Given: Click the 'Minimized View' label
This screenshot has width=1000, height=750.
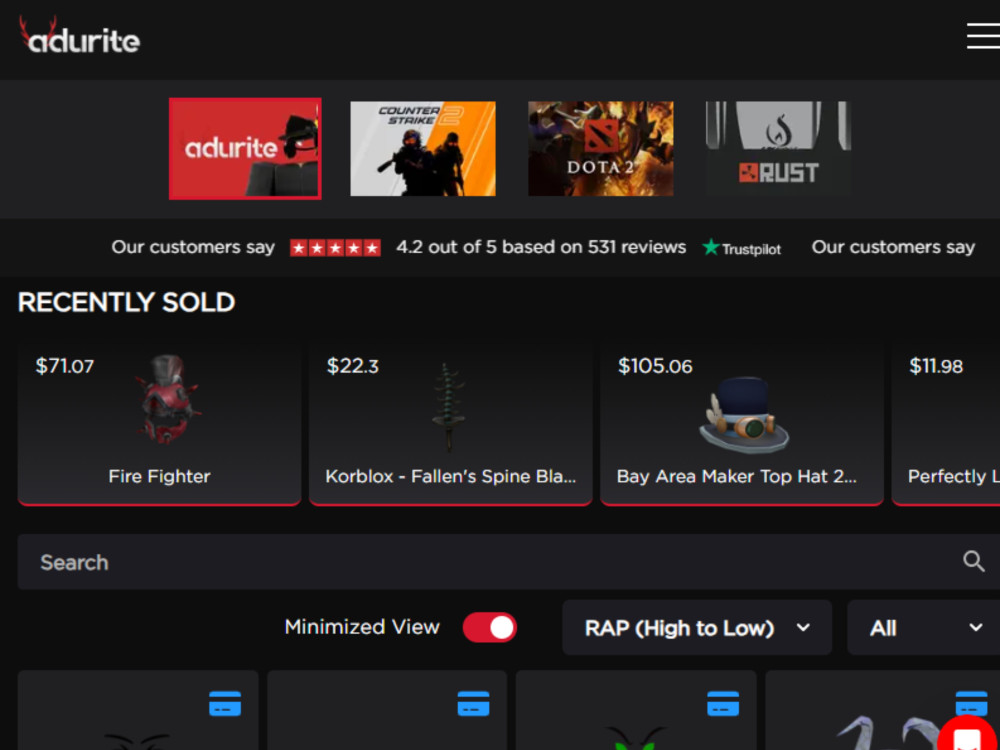Looking at the screenshot, I should pos(362,627).
